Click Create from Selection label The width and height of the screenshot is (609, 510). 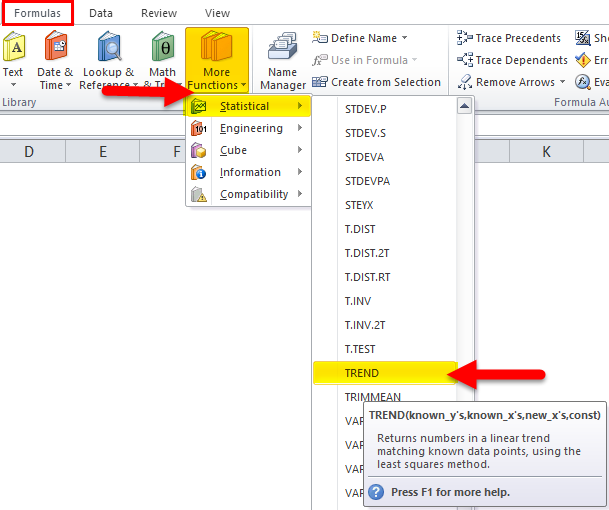click(x=386, y=82)
